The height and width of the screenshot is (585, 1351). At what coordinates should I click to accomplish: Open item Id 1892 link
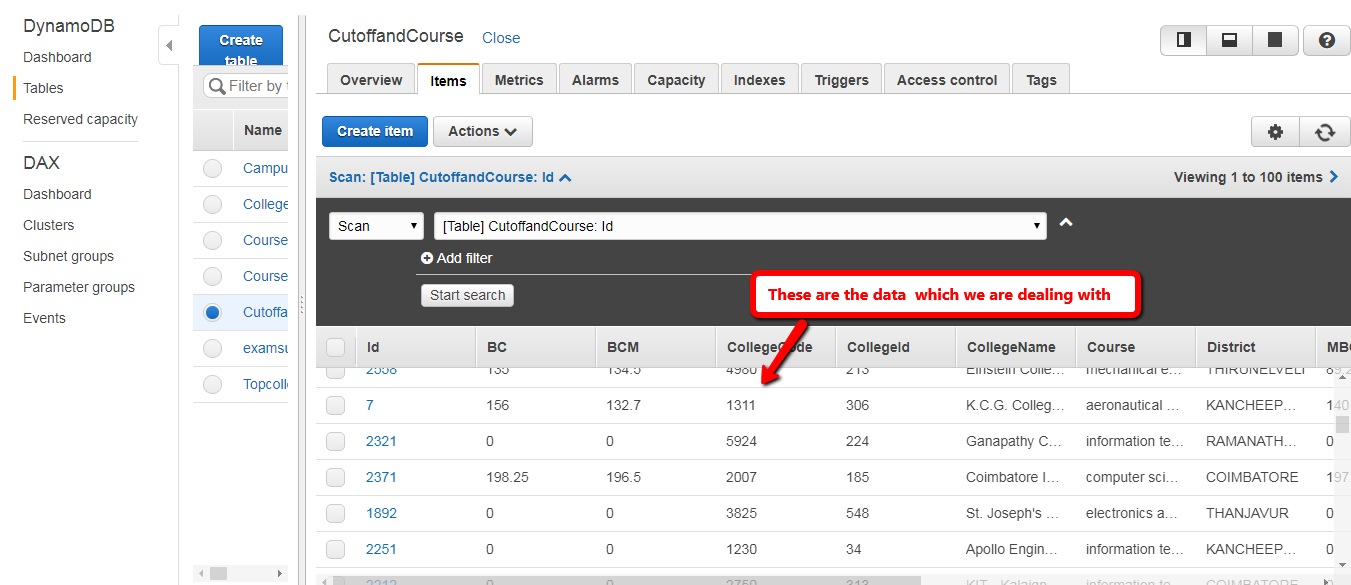pos(381,513)
